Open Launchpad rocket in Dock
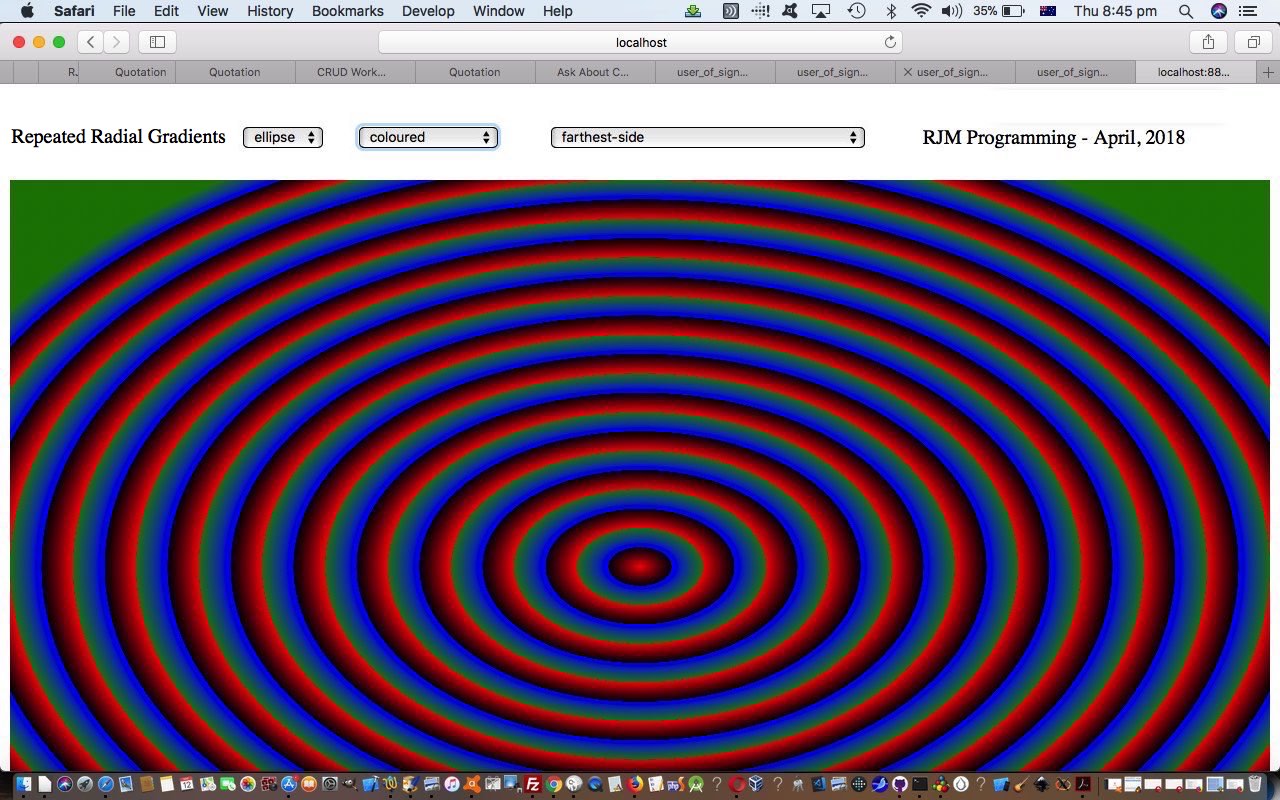The height and width of the screenshot is (800, 1280). pyautogui.click(x=85, y=784)
